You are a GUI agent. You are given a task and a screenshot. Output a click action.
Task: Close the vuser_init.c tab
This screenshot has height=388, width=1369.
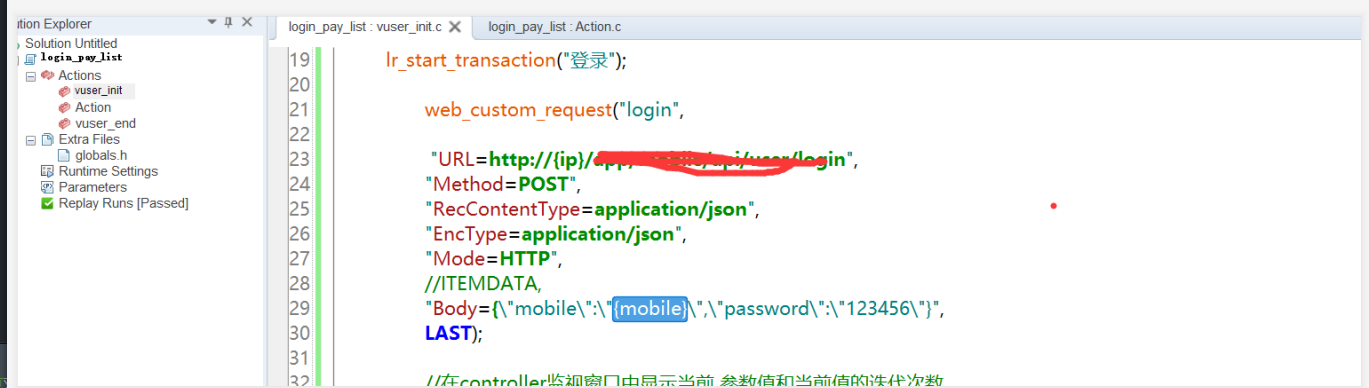pyautogui.click(x=454, y=27)
